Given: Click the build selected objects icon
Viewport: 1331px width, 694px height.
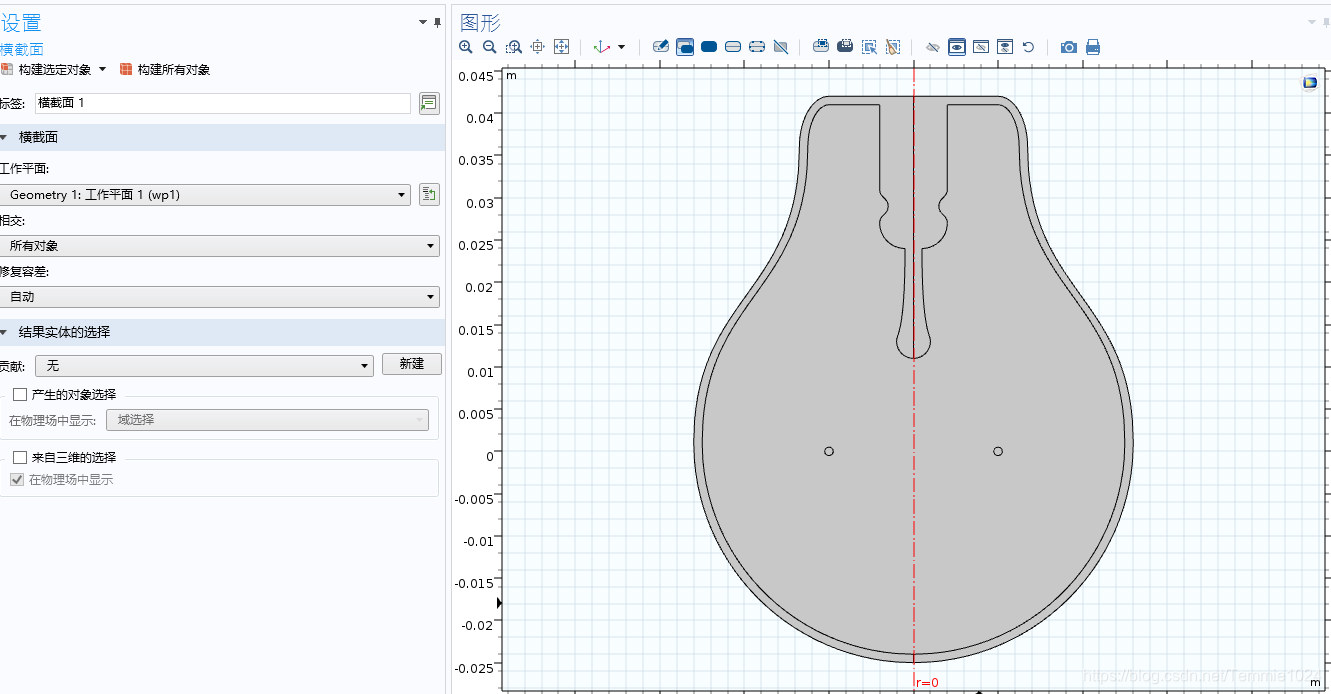Looking at the screenshot, I should click(x=7, y=70).
